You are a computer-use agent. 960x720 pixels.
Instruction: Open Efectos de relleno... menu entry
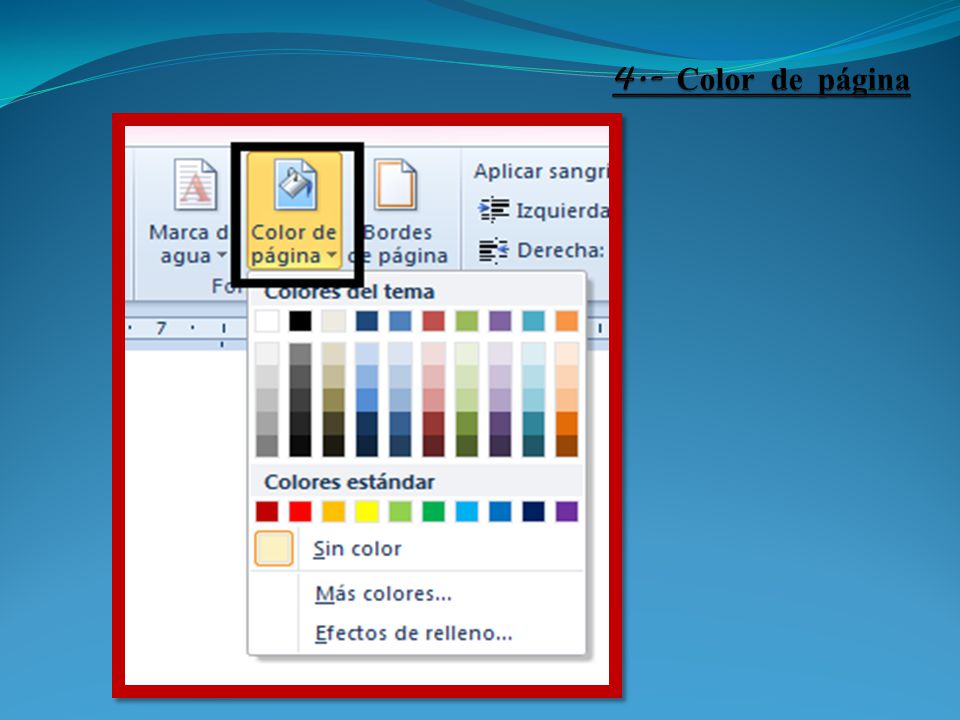coord(413,633)
